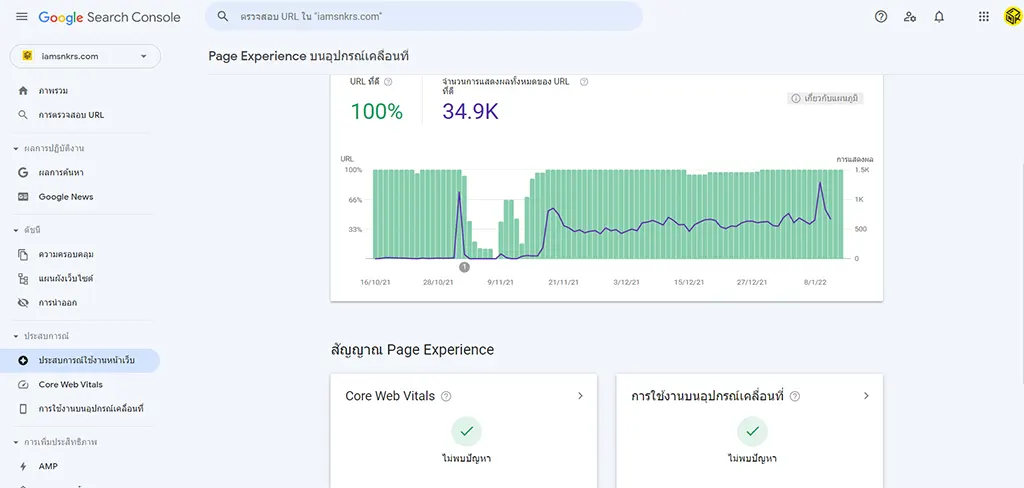
Task: Click the news icon beside Google News
Action: (24, 197)
